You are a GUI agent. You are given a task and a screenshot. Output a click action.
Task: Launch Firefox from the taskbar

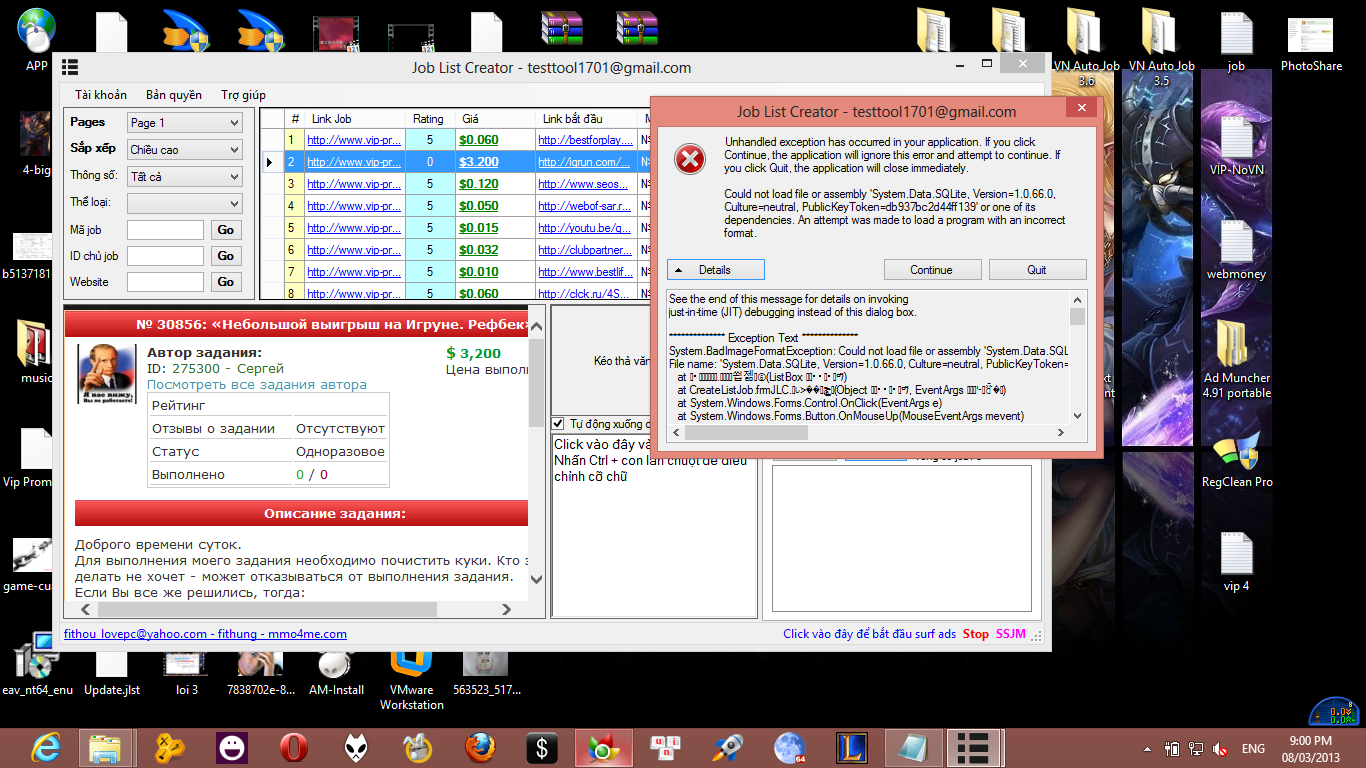click(479, 747)
